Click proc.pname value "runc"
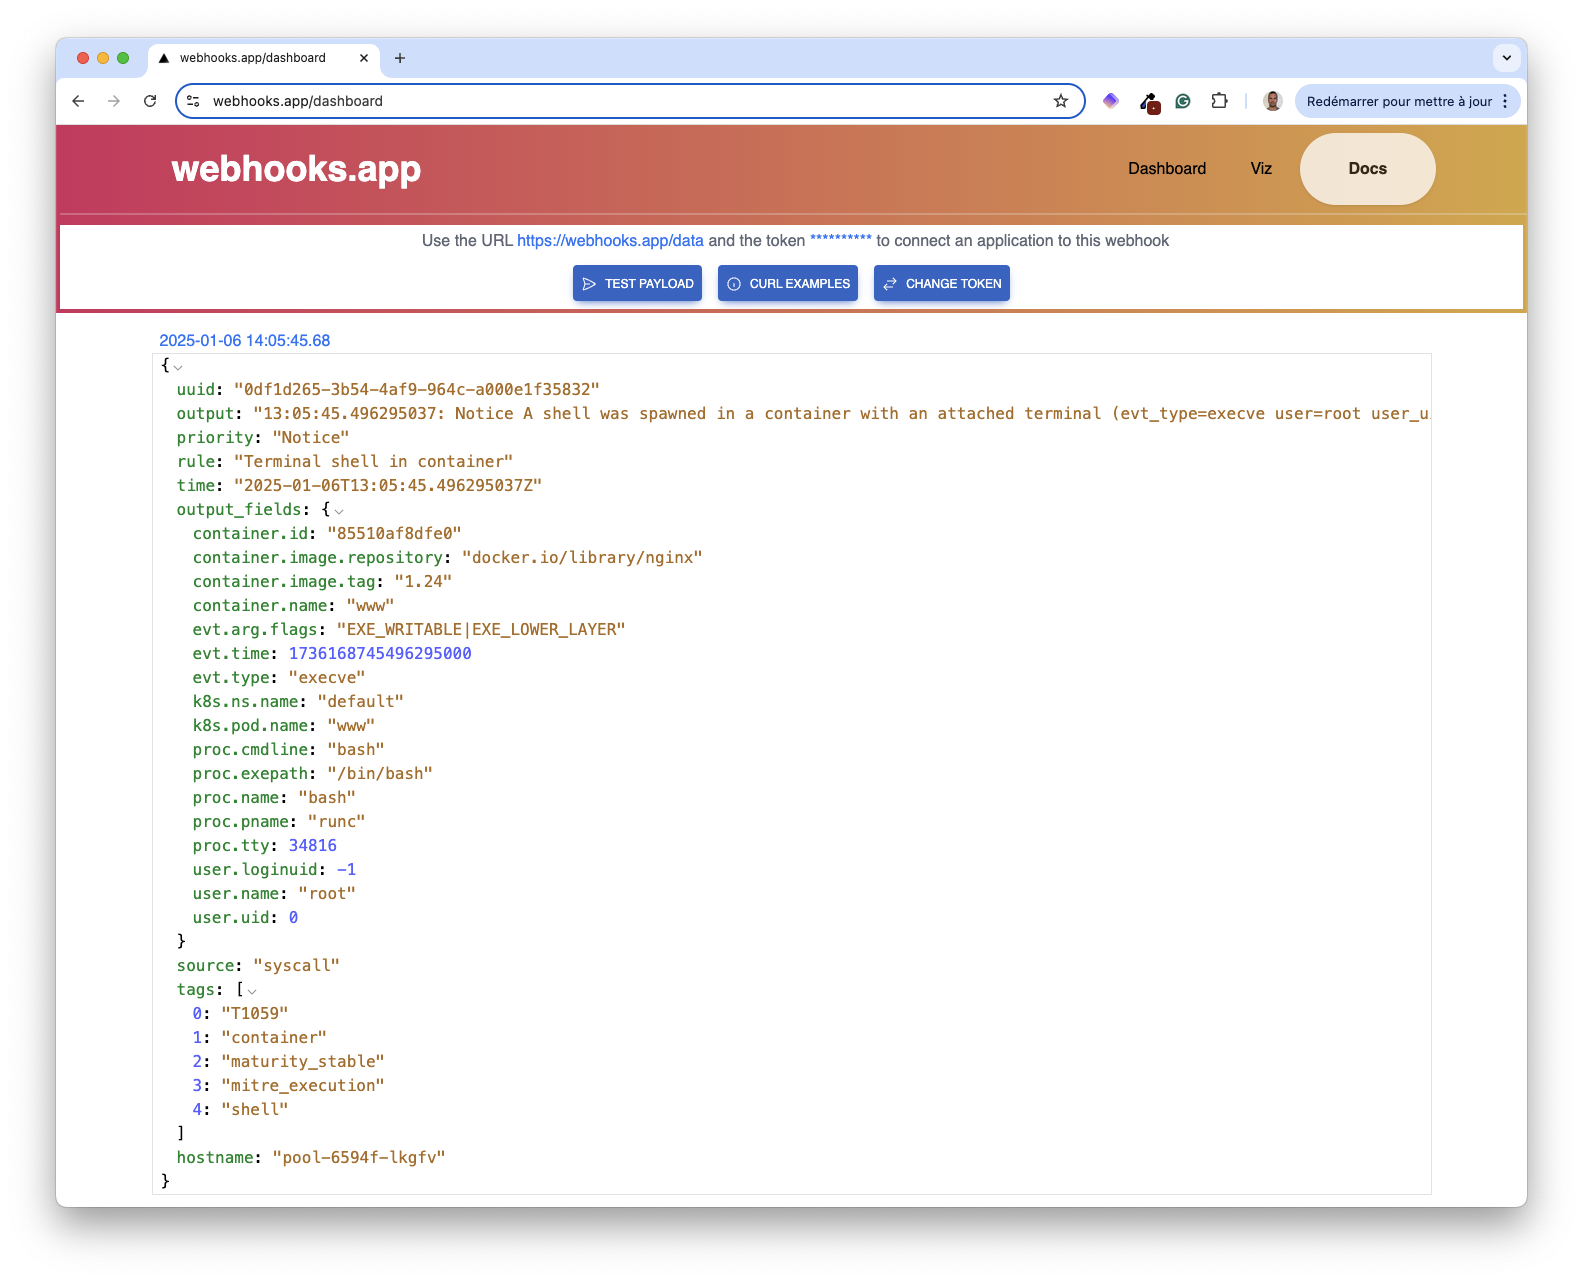This screenshot has width=1583, height=1281. coord(337,821)
